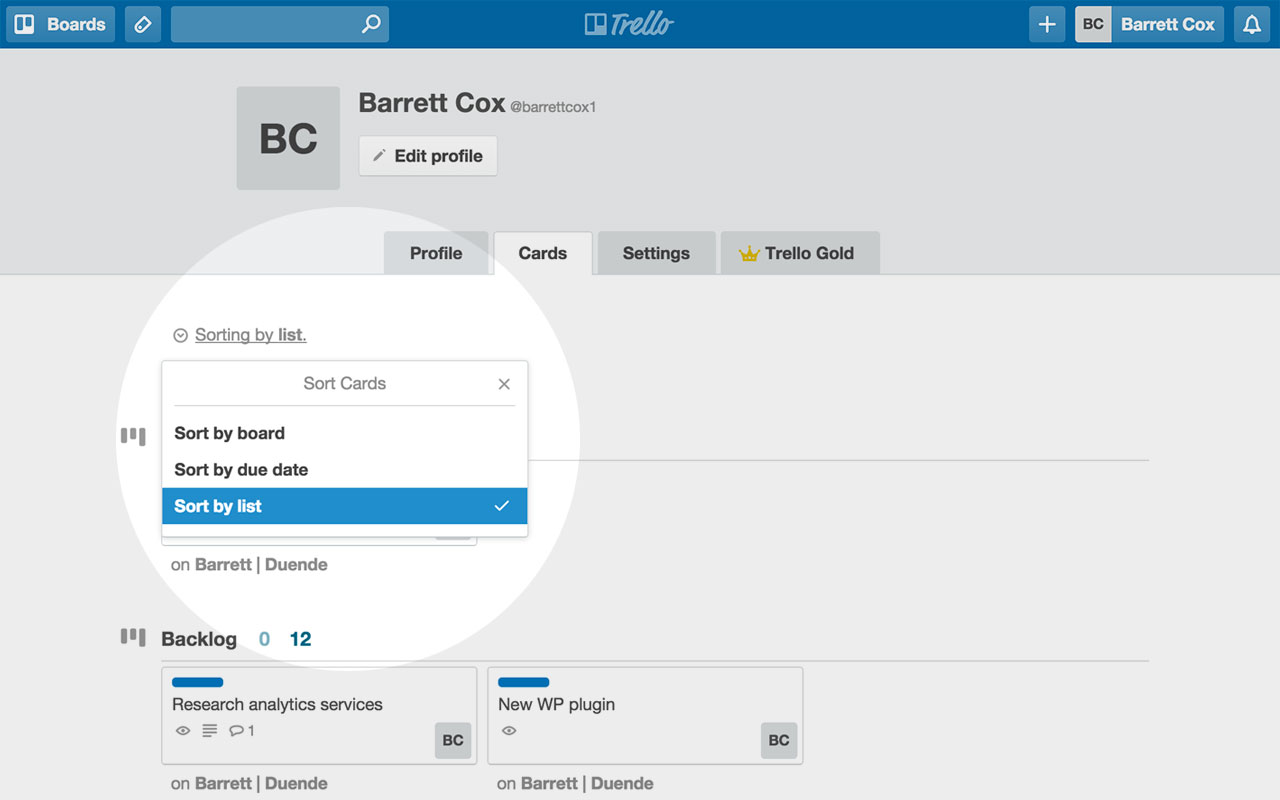Click the Edit profile button

tap(428, 156)
